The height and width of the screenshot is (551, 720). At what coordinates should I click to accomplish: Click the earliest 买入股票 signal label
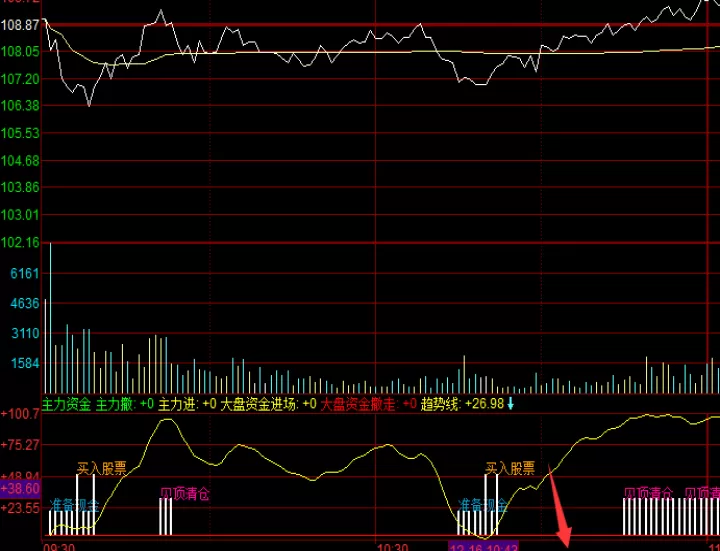coord(101,468)
